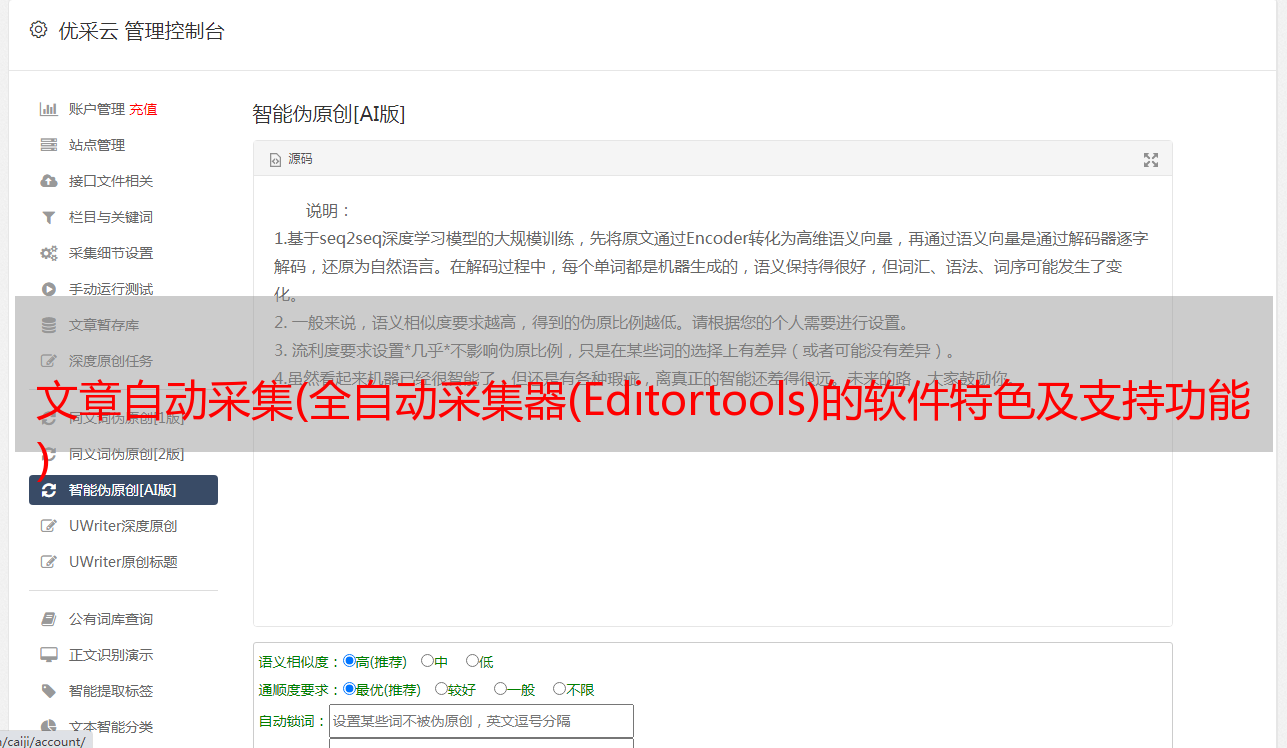Open the 账户管理 sidebar menu
The height and width of the screenshot is (748, 1287).
pyautogui.click(x=97, y=109)
